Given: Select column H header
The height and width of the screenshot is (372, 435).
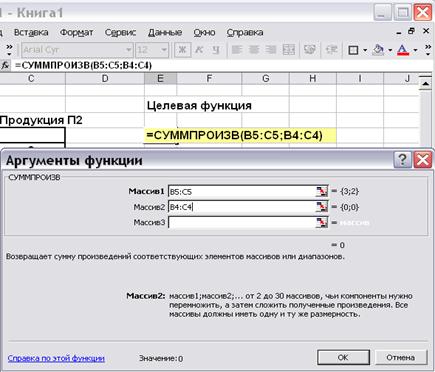Looking at the screenshot, I should click(x=313, y=79).
